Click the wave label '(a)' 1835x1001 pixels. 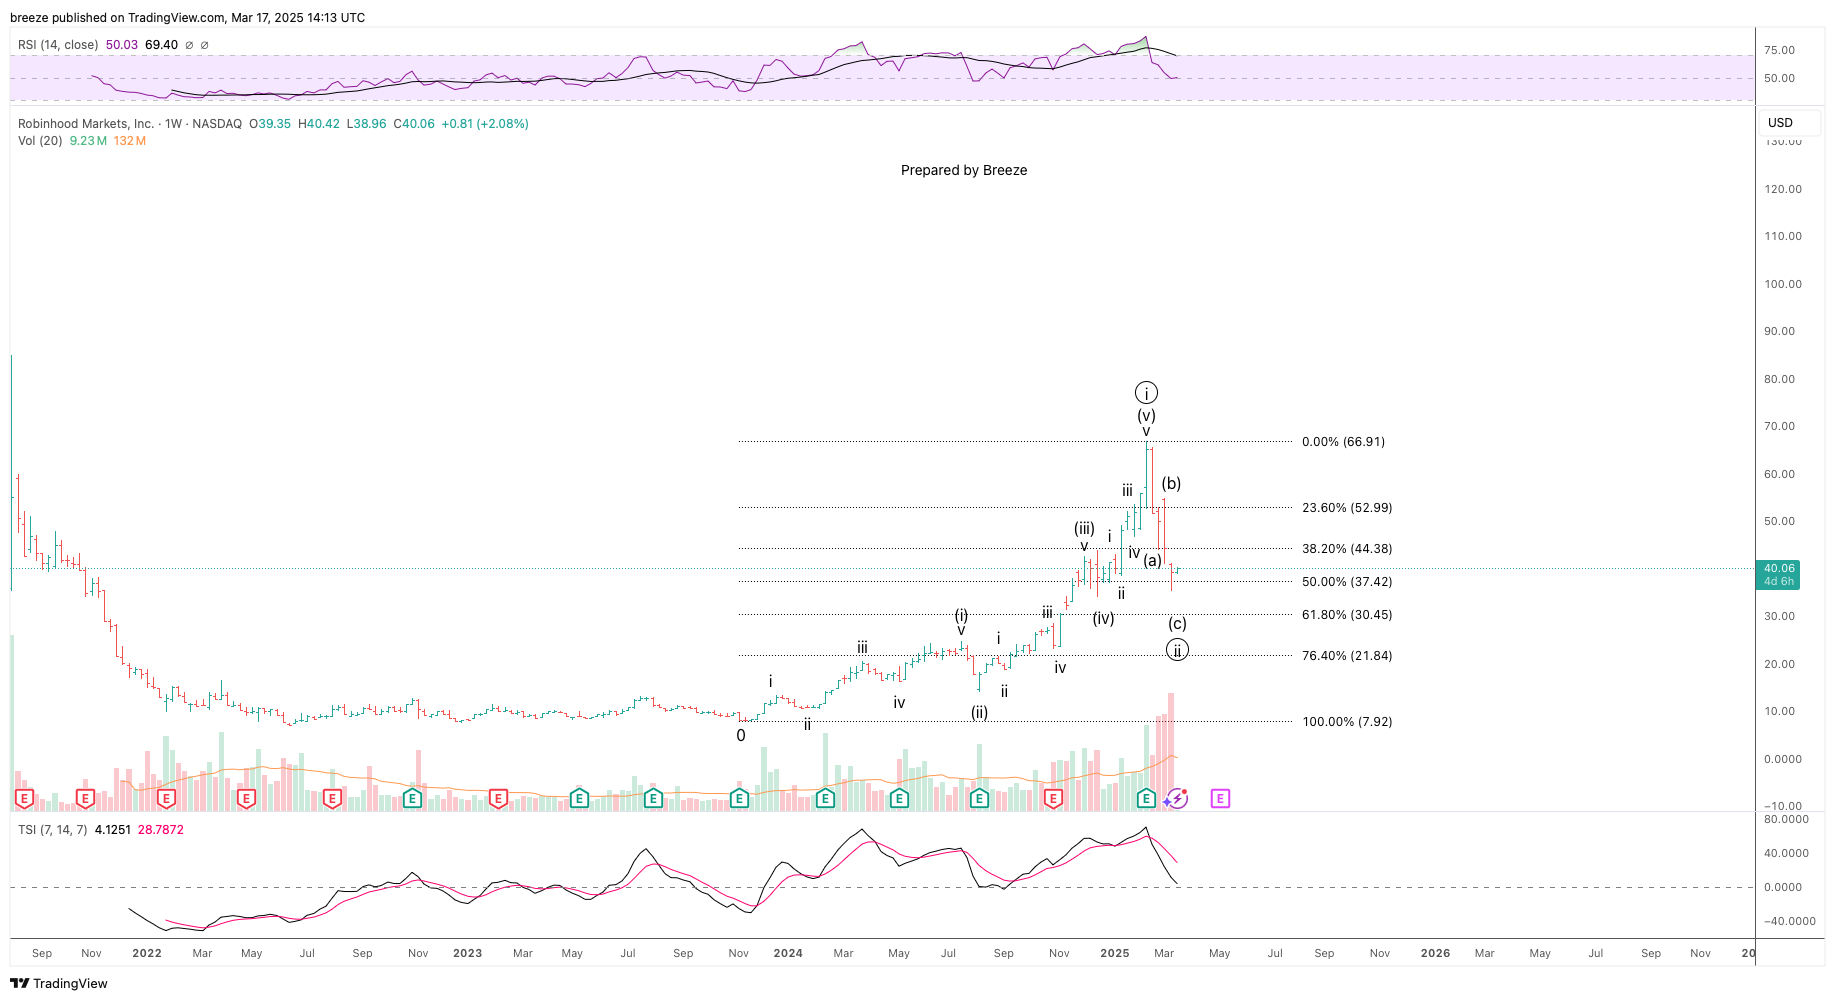click(x=1153, y=561)
